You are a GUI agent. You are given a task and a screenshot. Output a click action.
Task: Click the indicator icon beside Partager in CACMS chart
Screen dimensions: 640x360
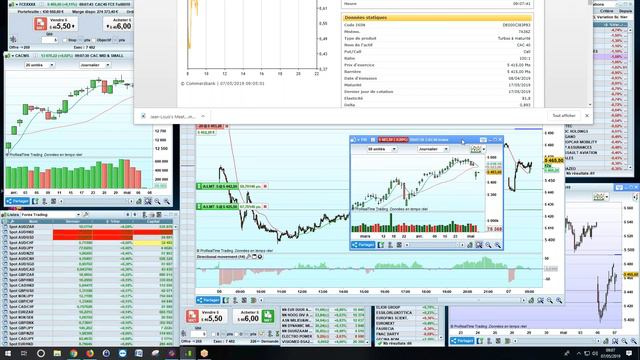(36, 201)
